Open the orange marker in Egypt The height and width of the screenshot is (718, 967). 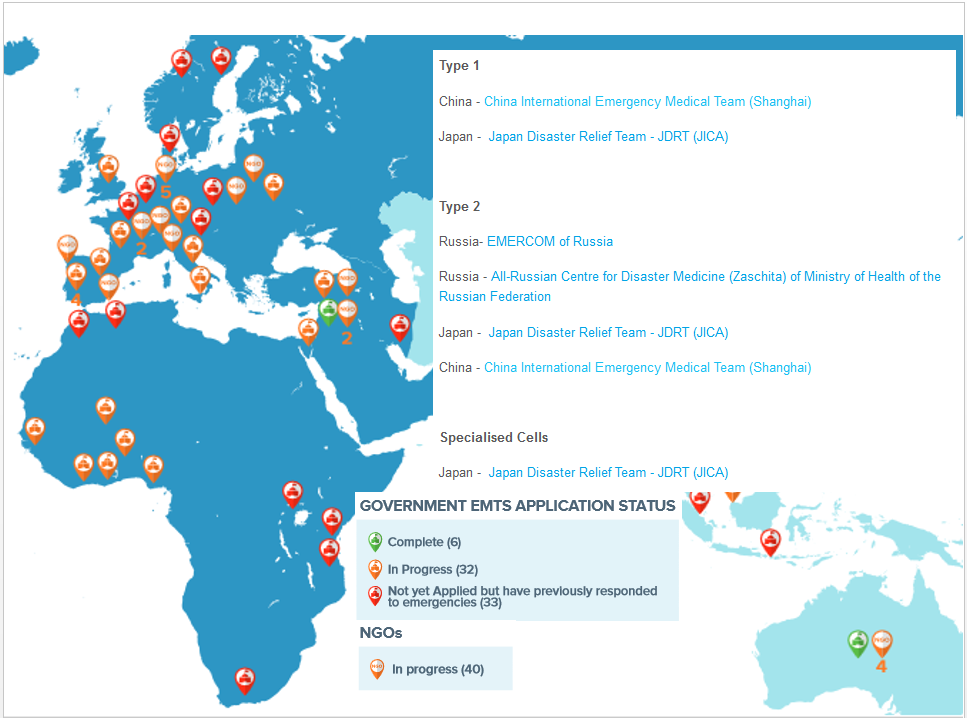click(x=308, y=331)
